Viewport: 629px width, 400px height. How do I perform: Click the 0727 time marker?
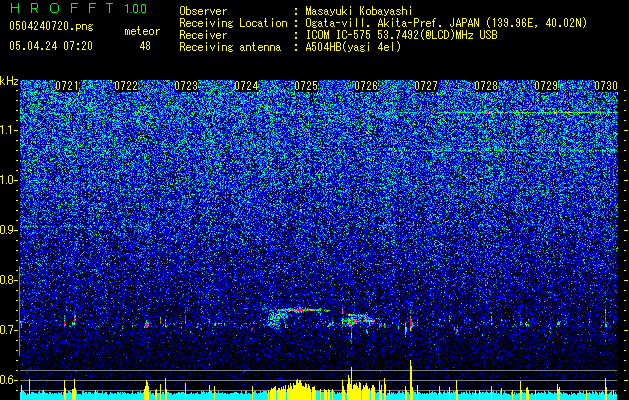(426, 86)
